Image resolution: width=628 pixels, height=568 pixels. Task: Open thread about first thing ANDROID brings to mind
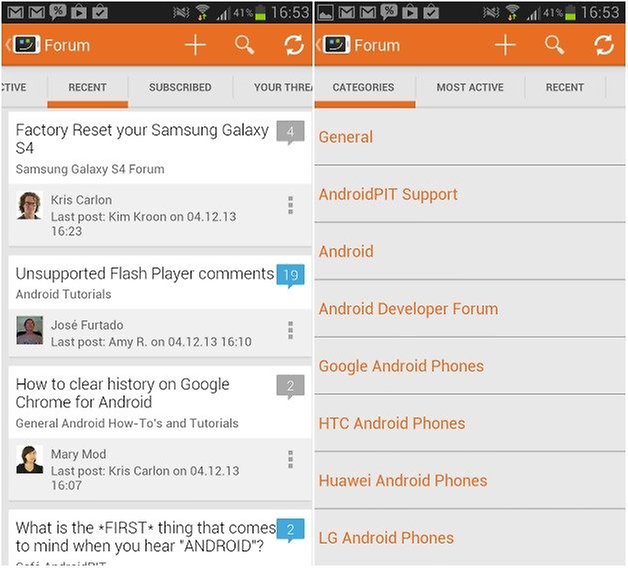coord(146,537)
